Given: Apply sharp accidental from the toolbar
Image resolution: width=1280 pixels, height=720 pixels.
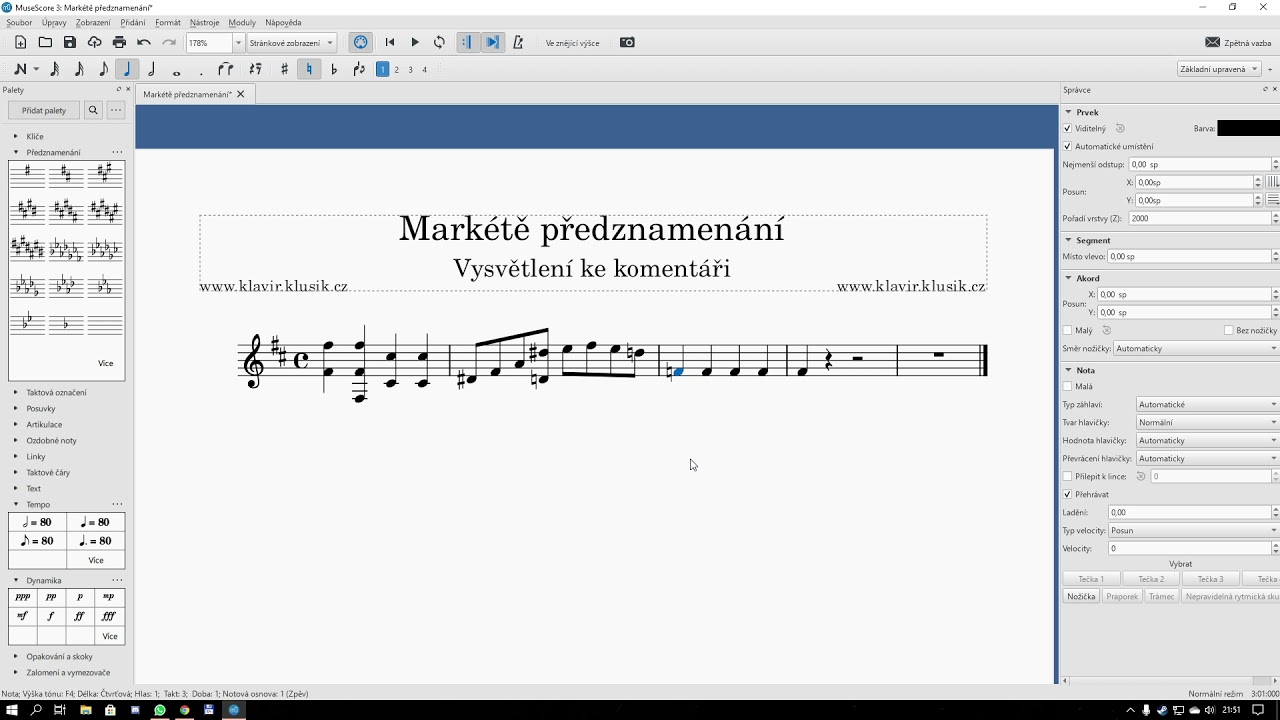Looking at the screenshot, I should pos(285,69).
